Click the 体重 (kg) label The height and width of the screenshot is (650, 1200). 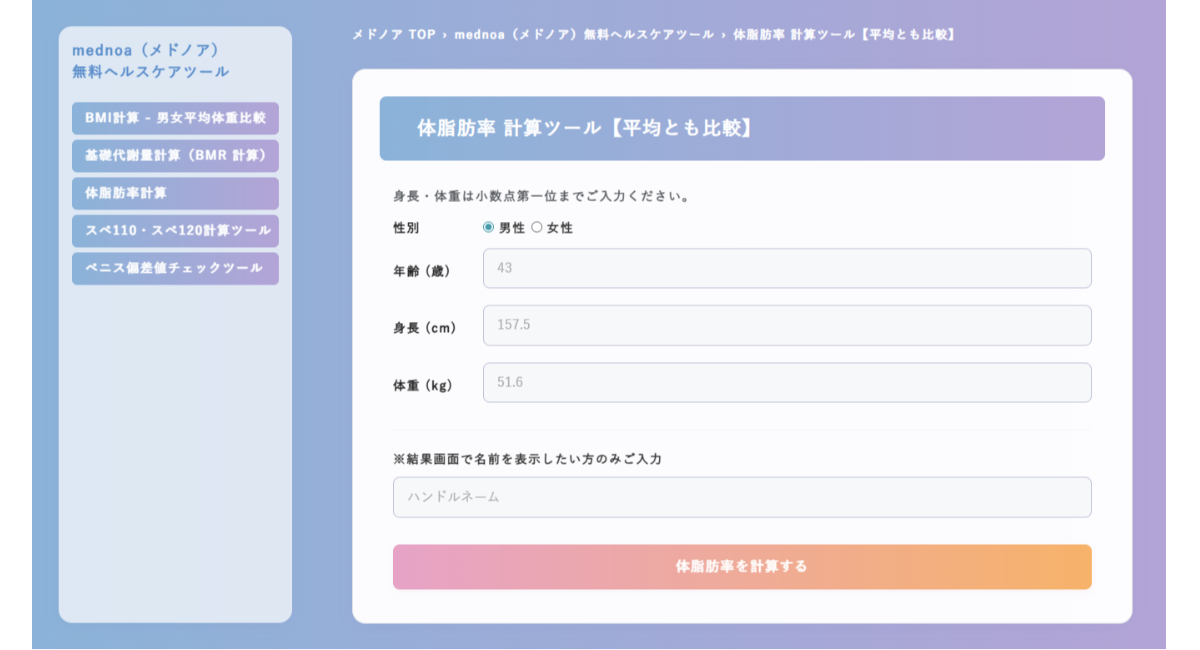point(423,385)
